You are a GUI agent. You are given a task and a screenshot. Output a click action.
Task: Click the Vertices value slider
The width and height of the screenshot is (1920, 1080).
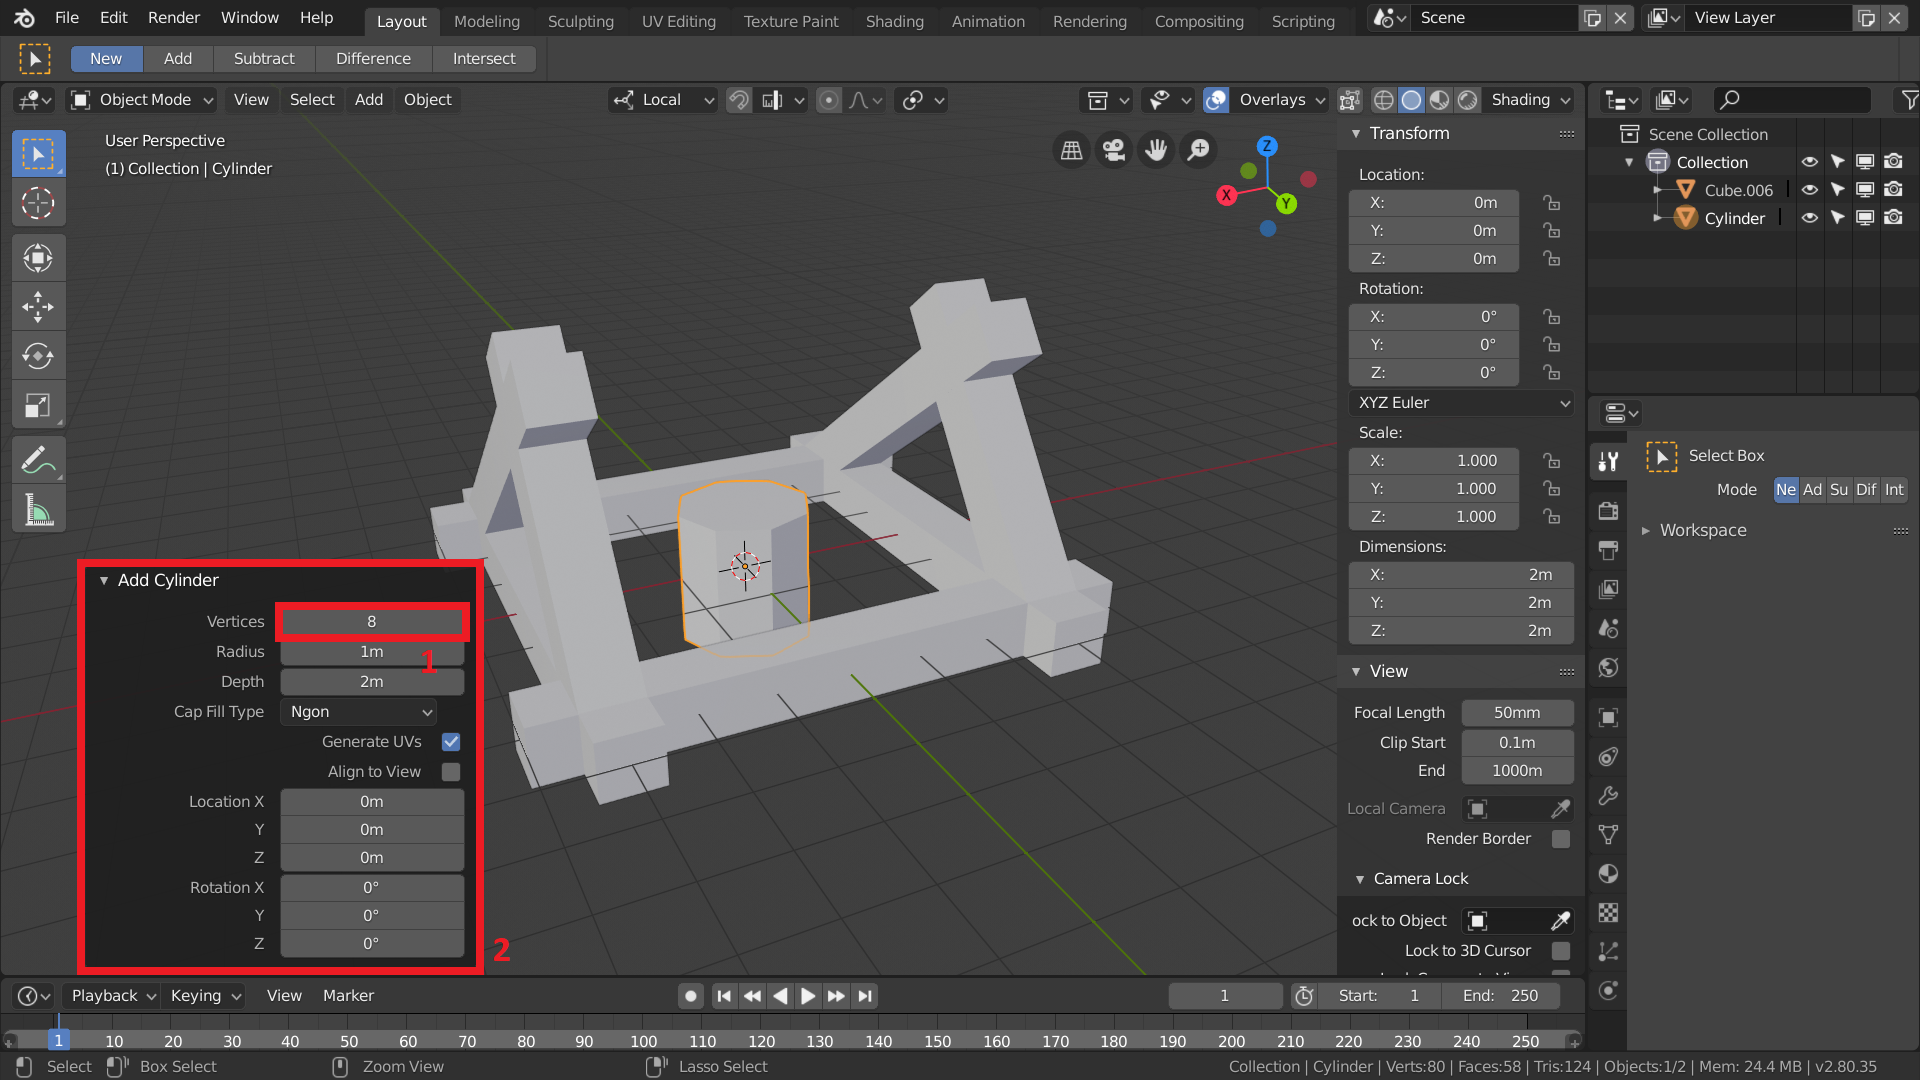pyautogui.click(x=372, y=622)
